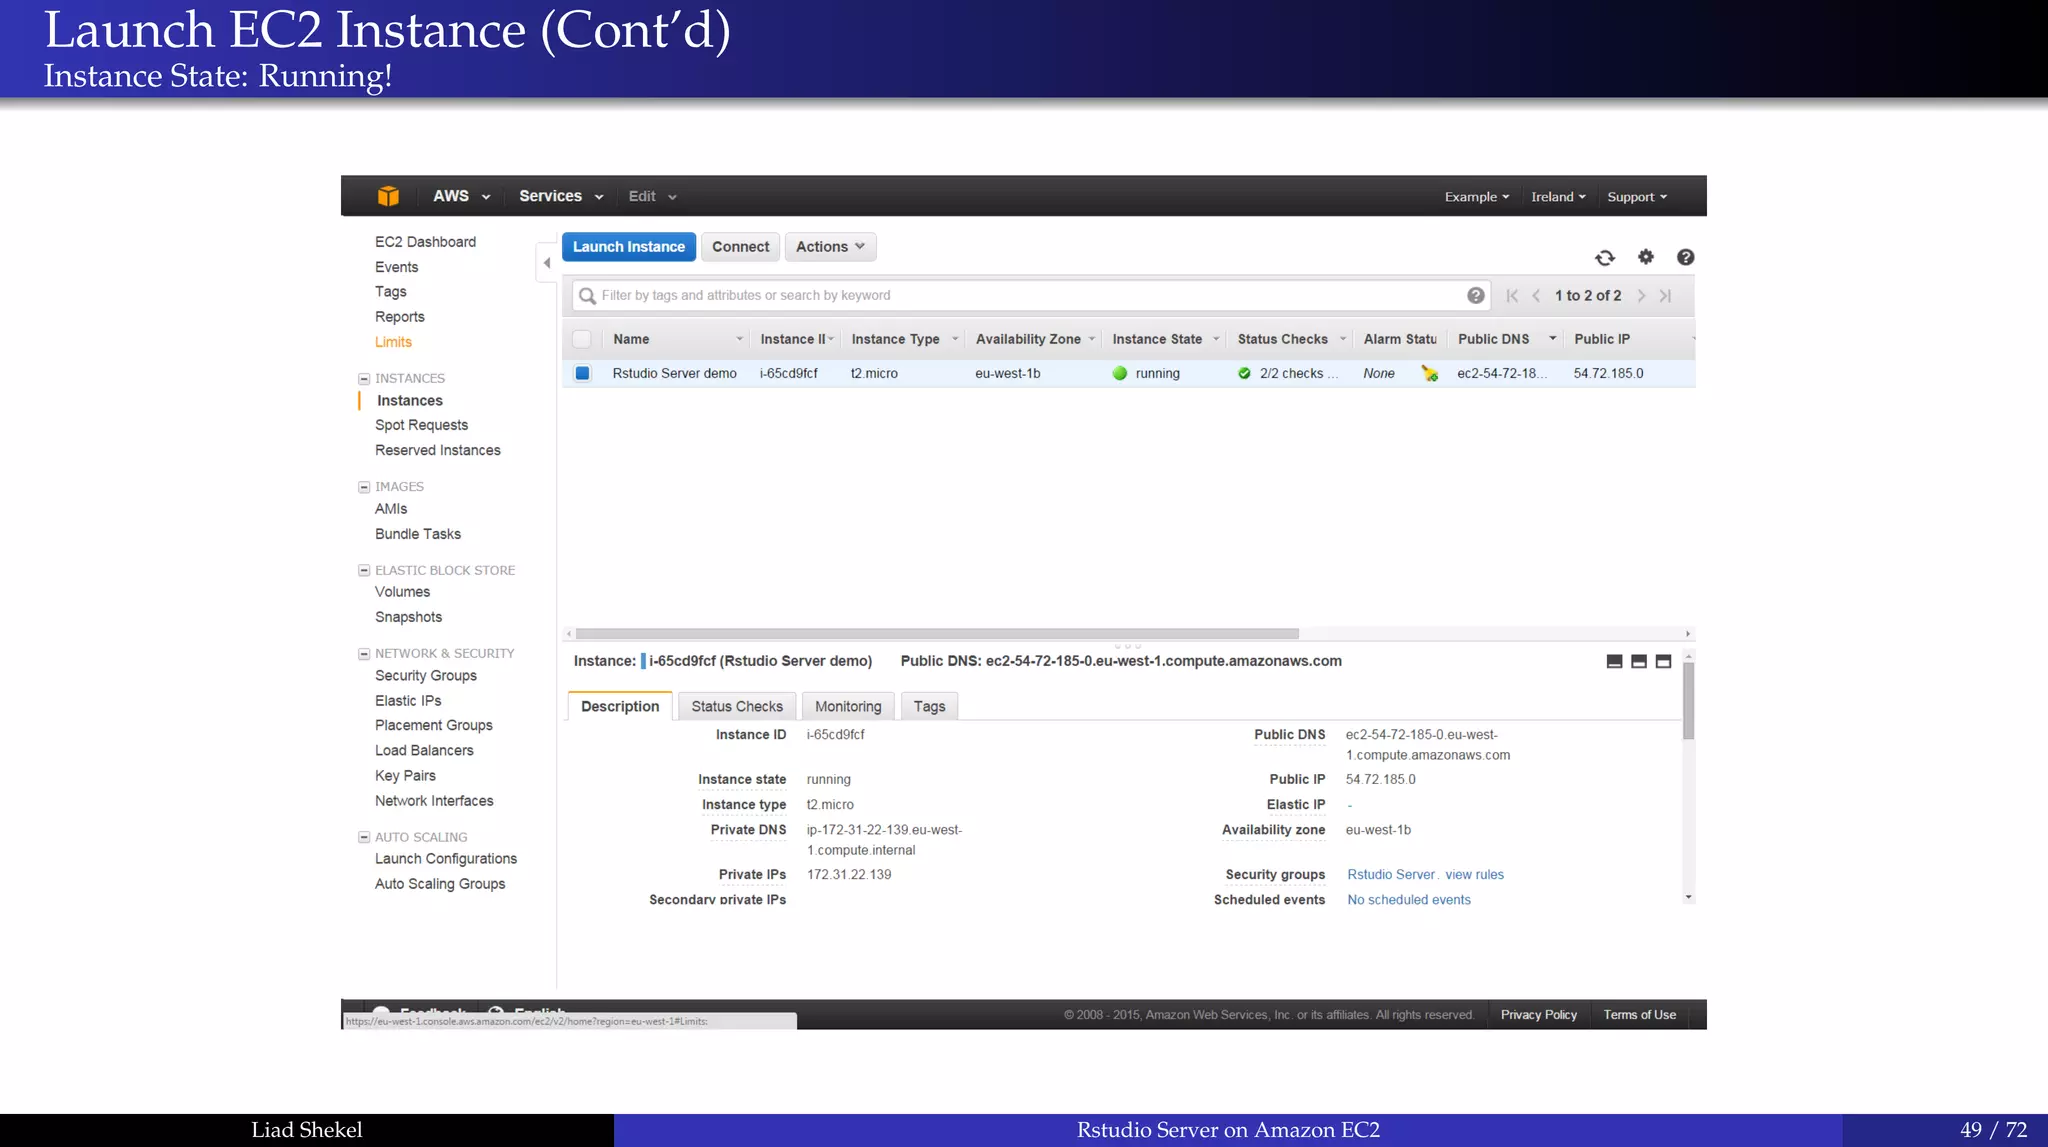
Task: Open the Example account dropdown
Action: point(1477,197)
